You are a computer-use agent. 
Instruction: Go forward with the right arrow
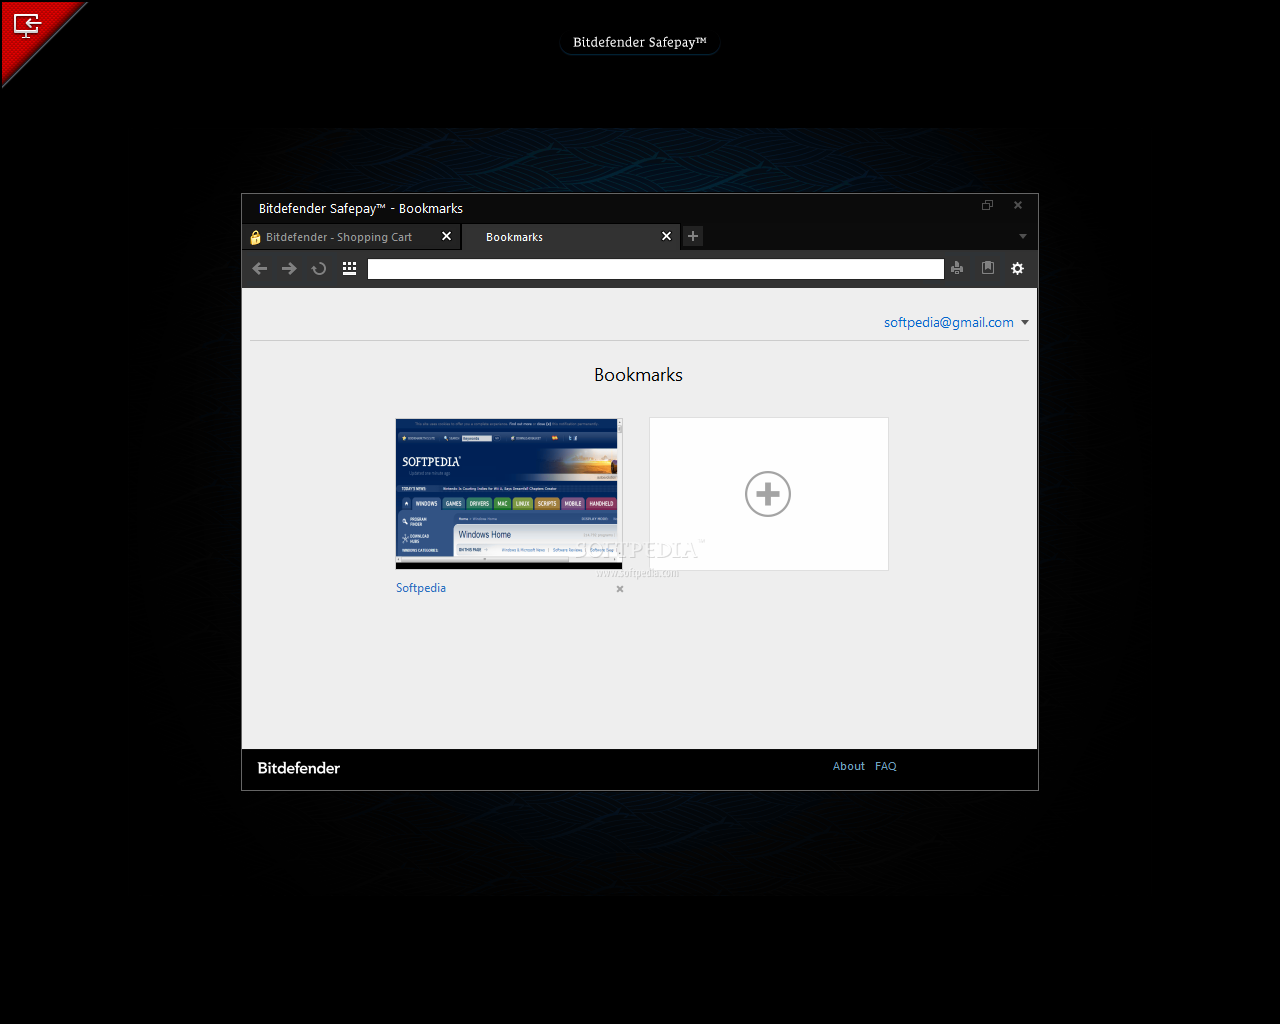[x=289, y=268]
